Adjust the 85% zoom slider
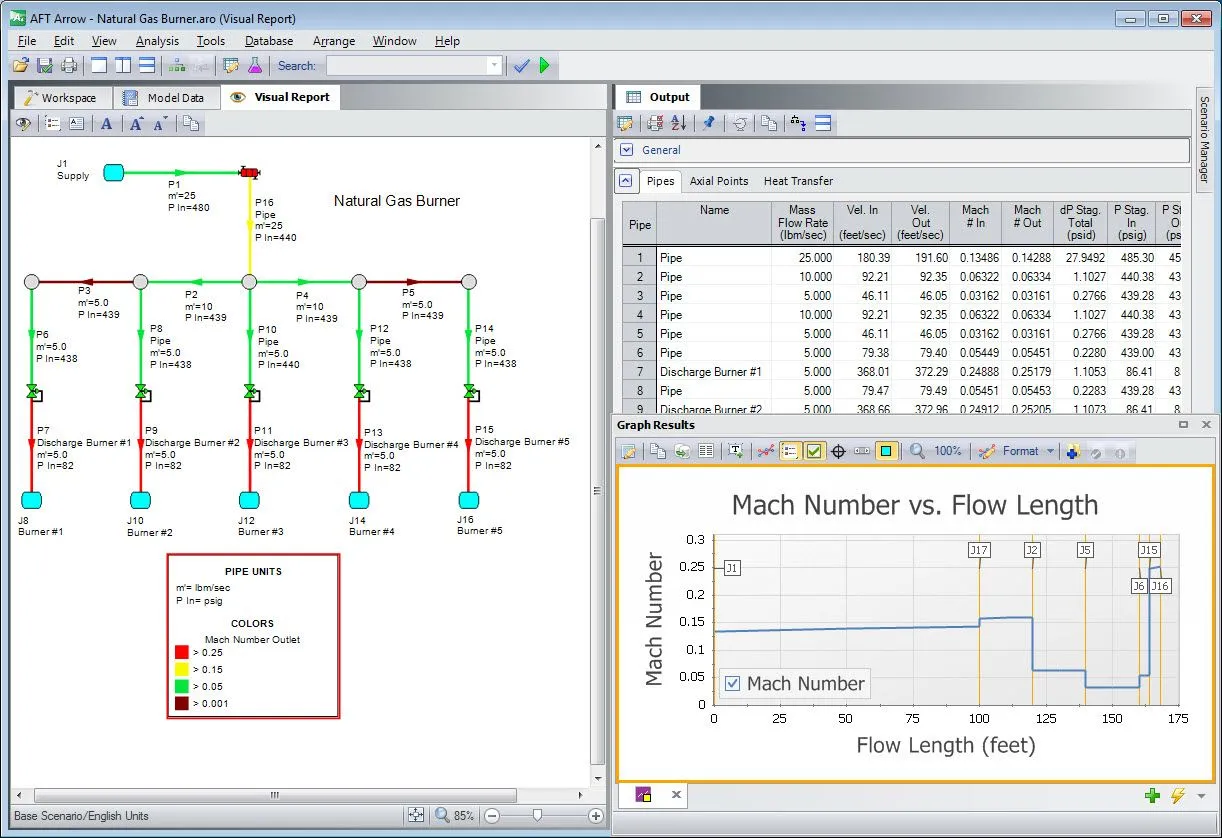 click(x=537, y=815)
